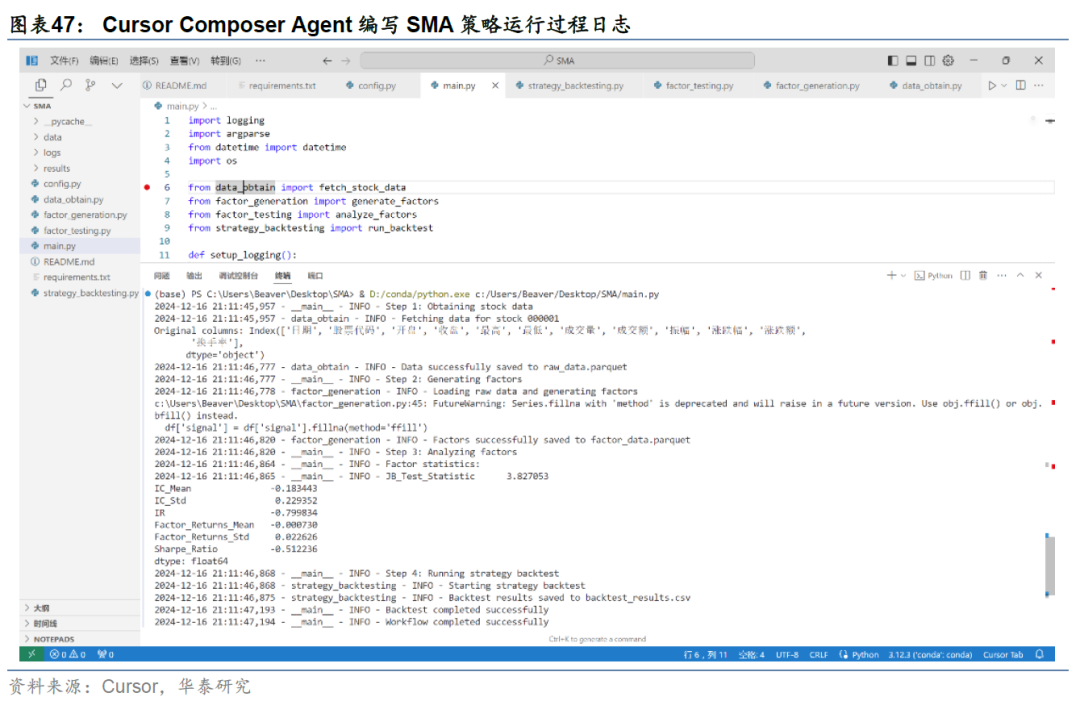Click main.py in the breadcrumb path
The image size is (1080, 701).
pyautogui.click(x=183, y=106)
